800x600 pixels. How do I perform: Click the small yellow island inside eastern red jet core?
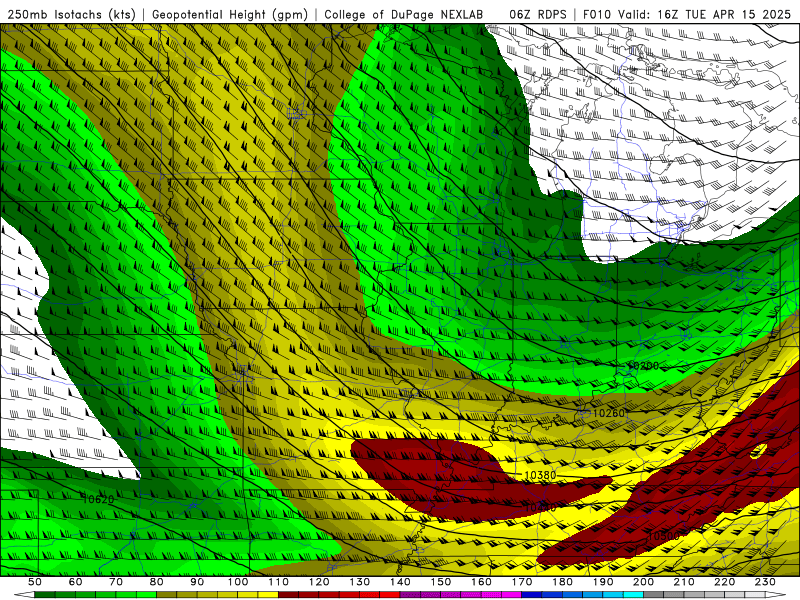point(759,451)
